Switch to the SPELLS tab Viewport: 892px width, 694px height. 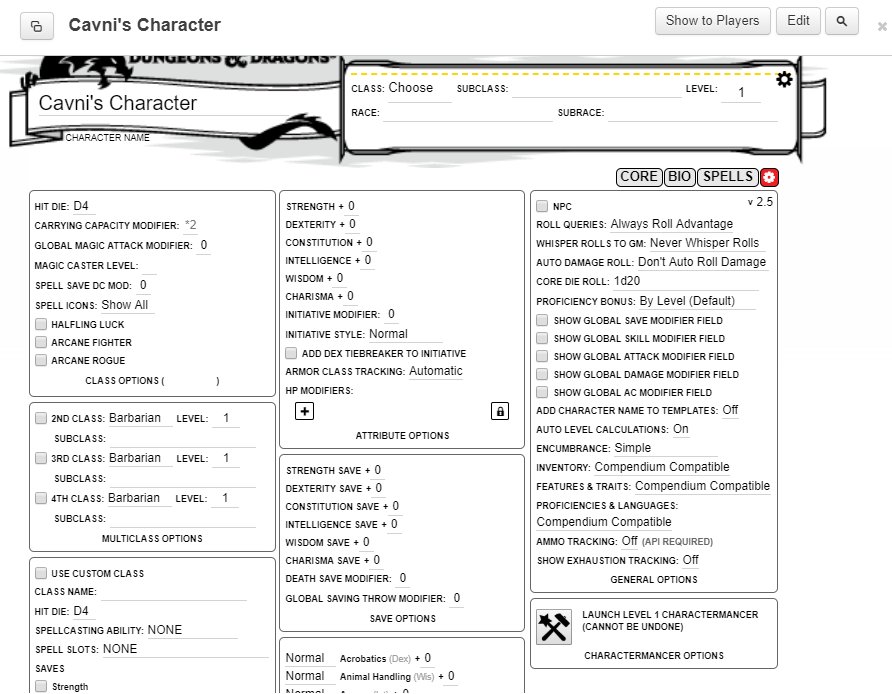point(728,177)
